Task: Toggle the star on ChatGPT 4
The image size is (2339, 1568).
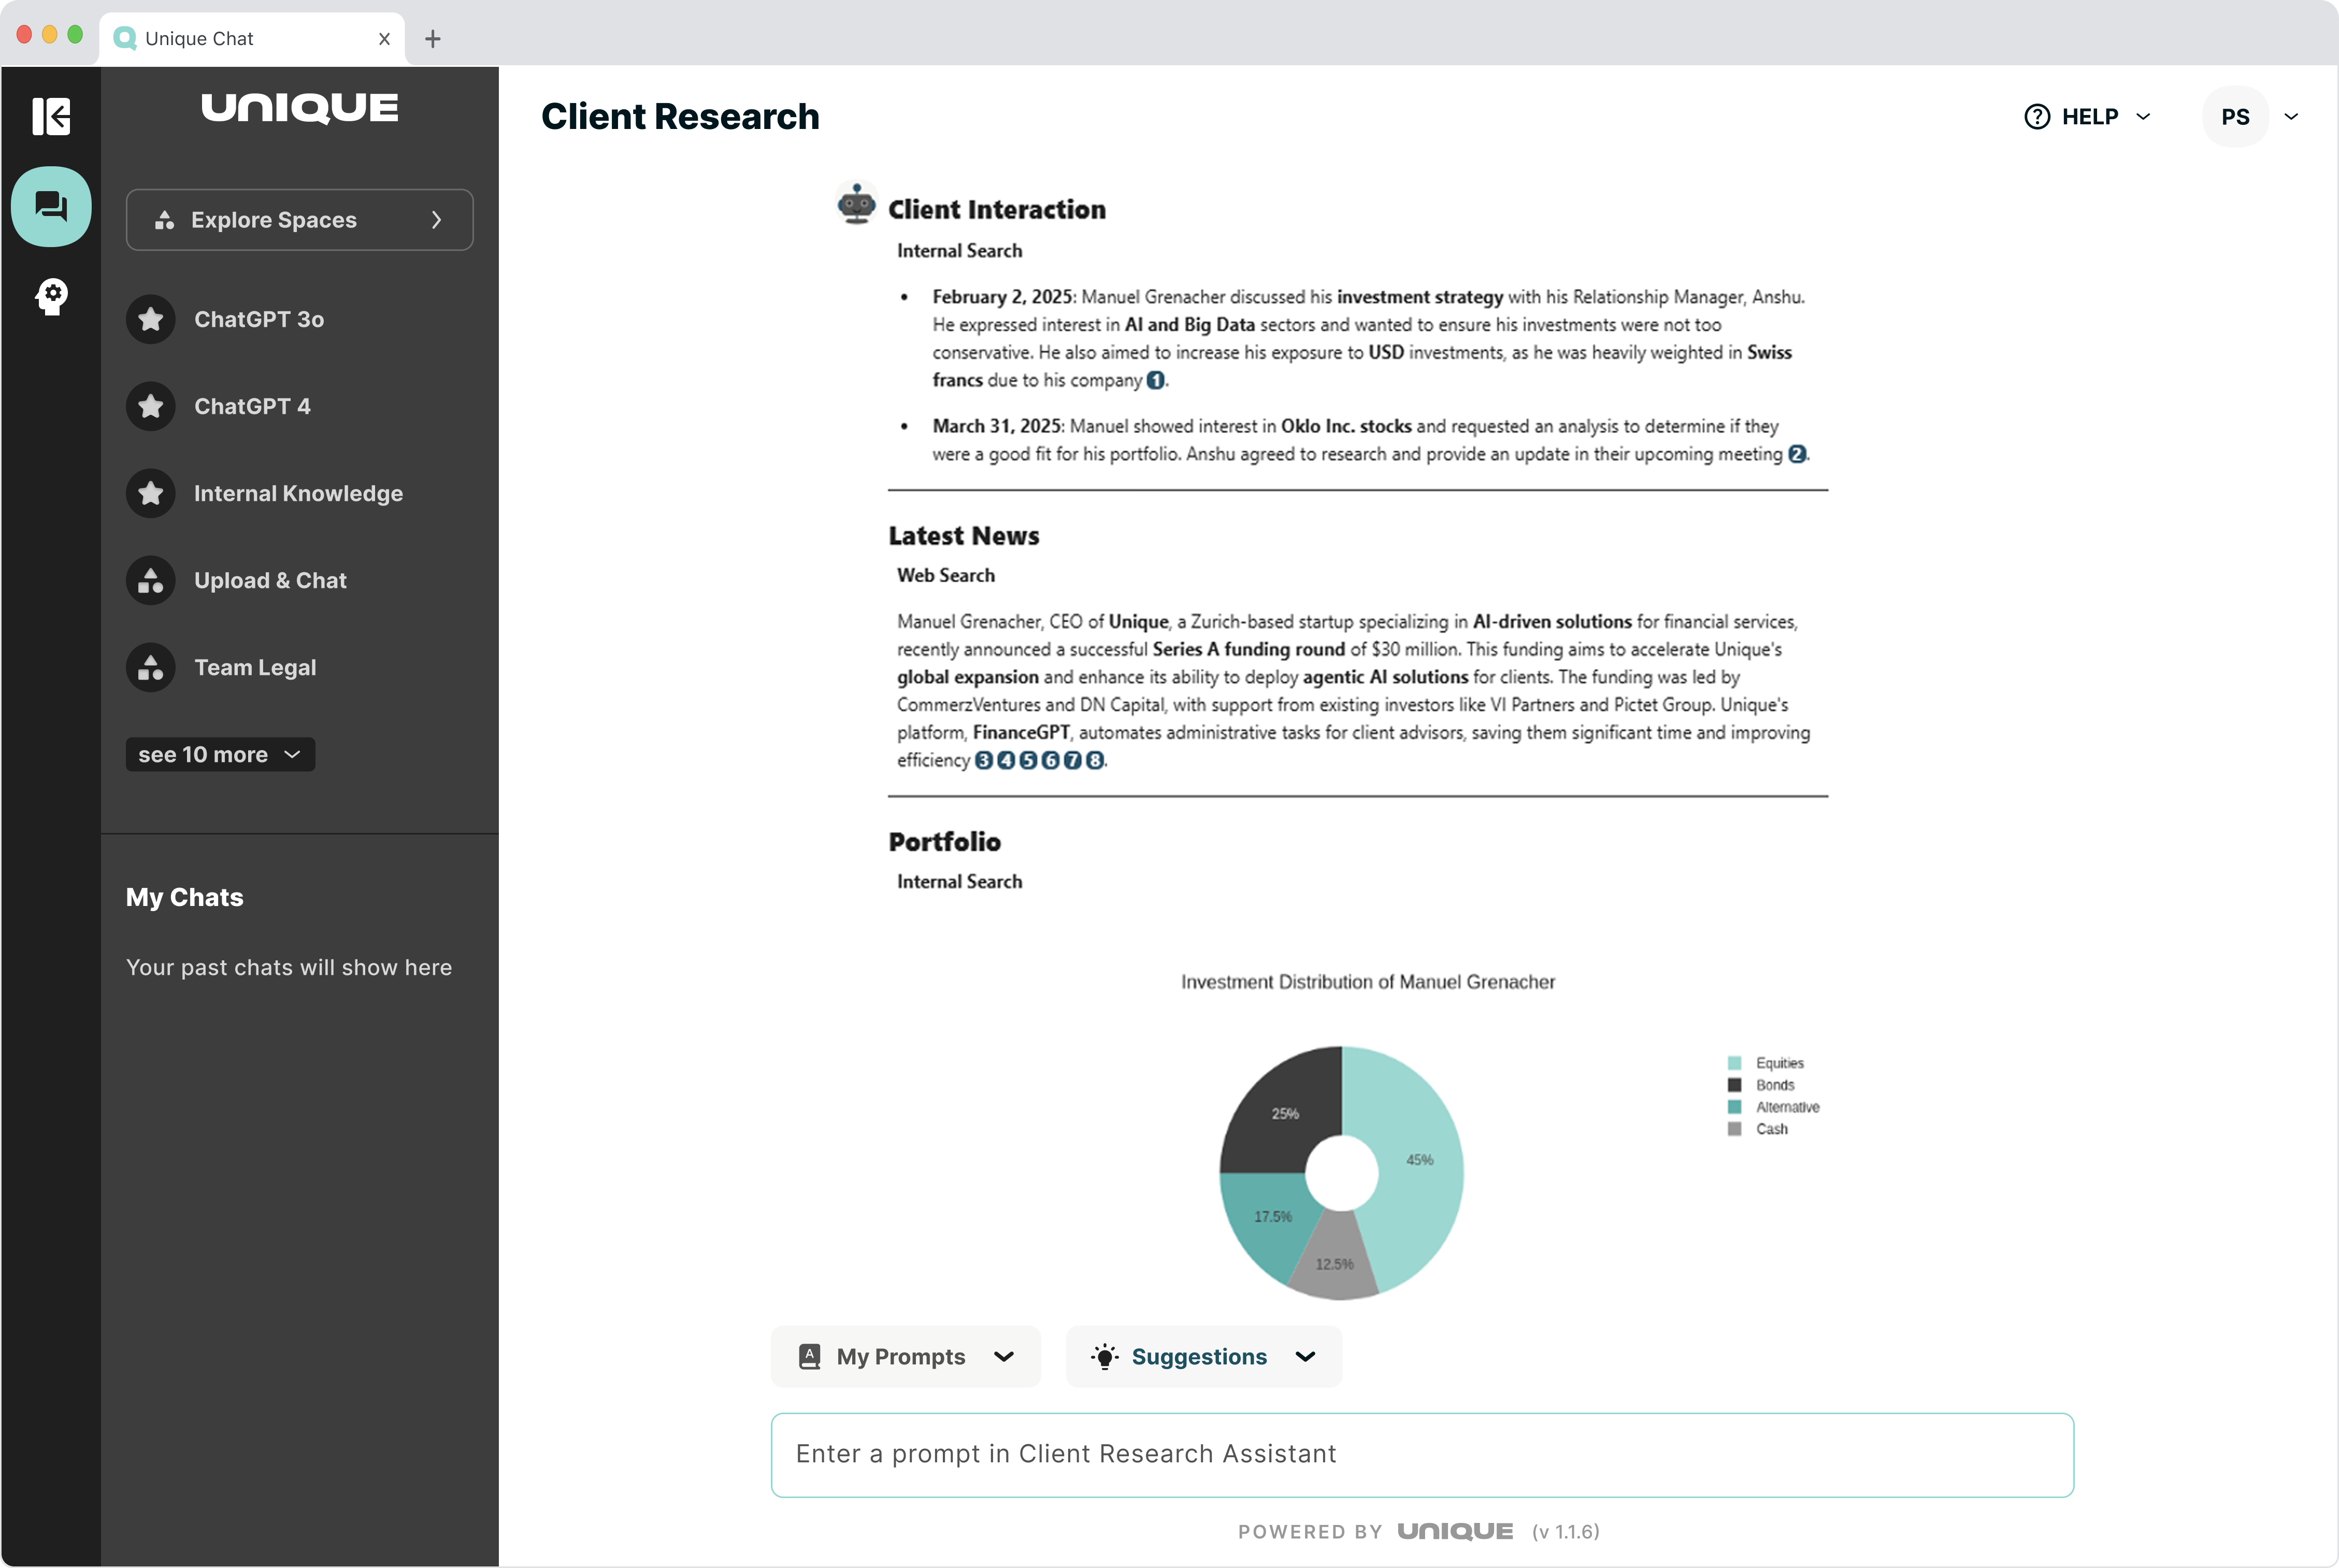Action: pyautogui.click(x=151, y=406)
